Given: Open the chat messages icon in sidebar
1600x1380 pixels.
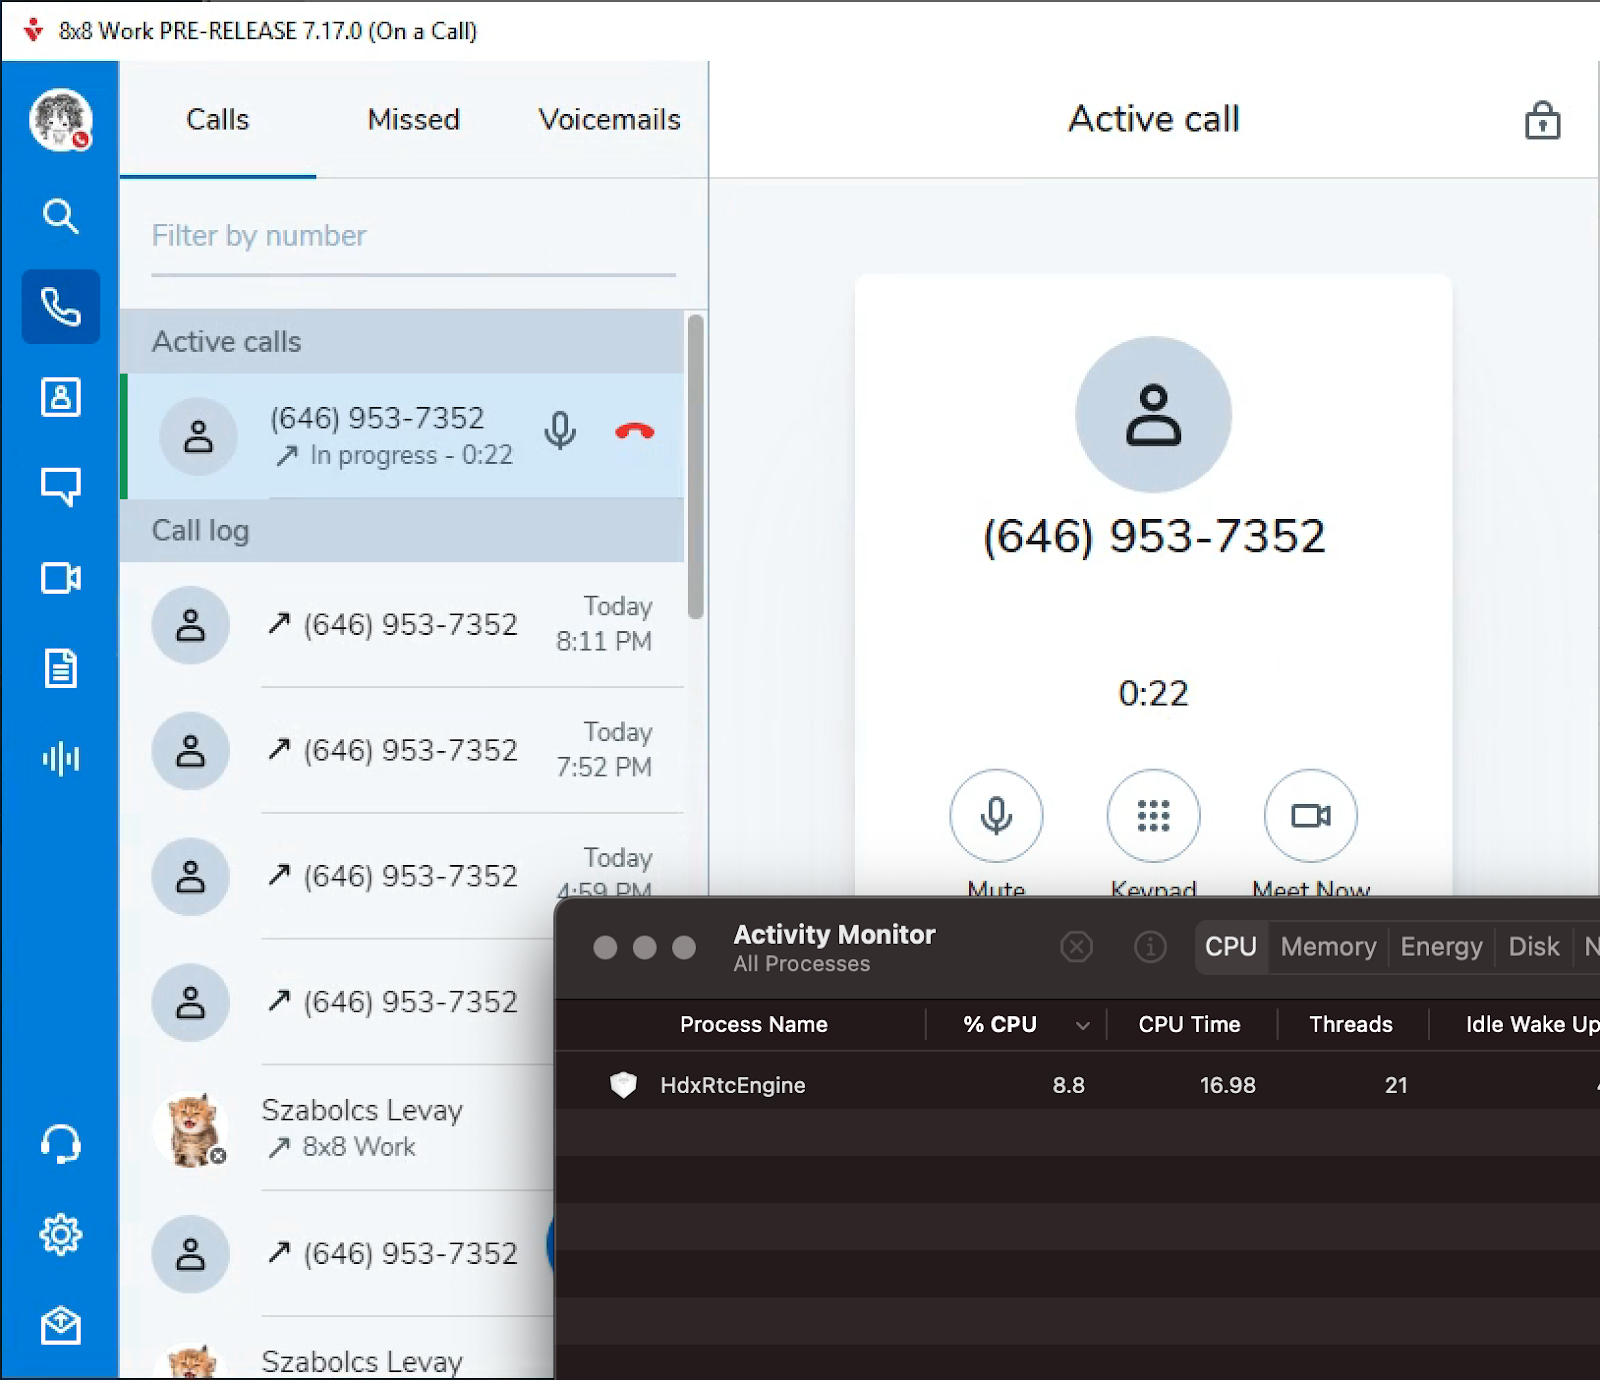Looking at the screenshot, I should click(60, 487).
